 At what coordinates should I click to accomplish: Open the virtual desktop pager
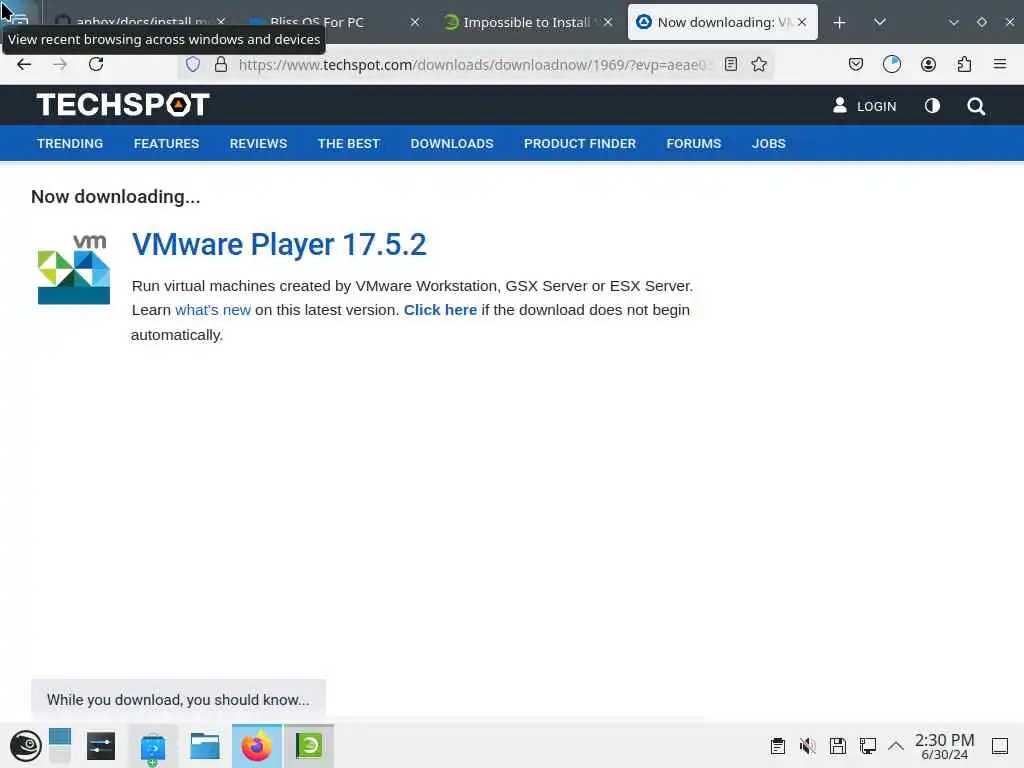(59, 746)
